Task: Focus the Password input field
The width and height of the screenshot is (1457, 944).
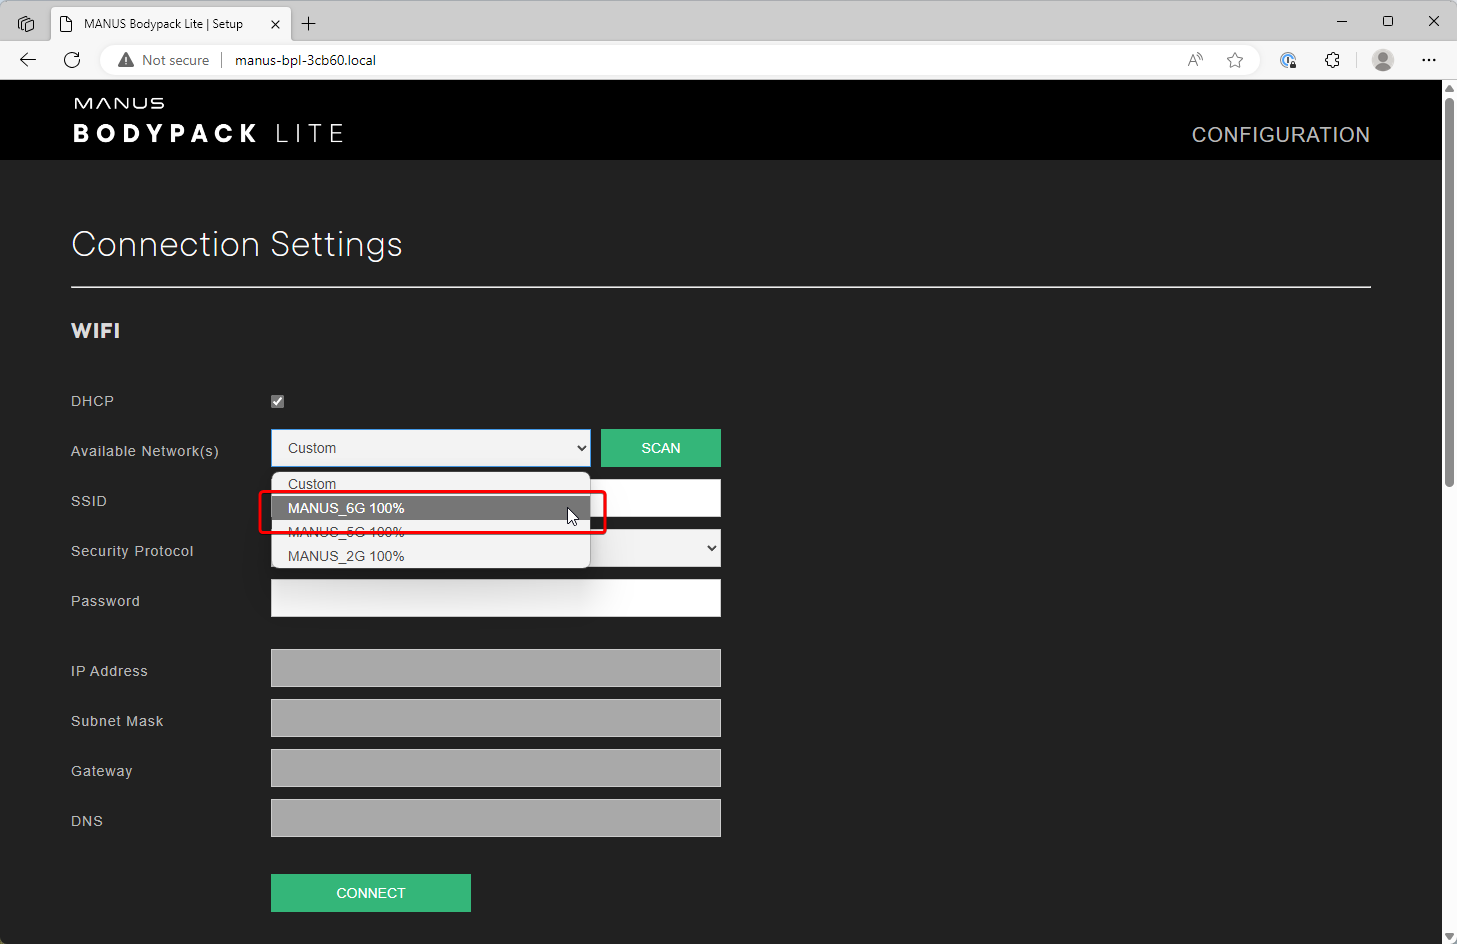Action: tap(495, 598)
